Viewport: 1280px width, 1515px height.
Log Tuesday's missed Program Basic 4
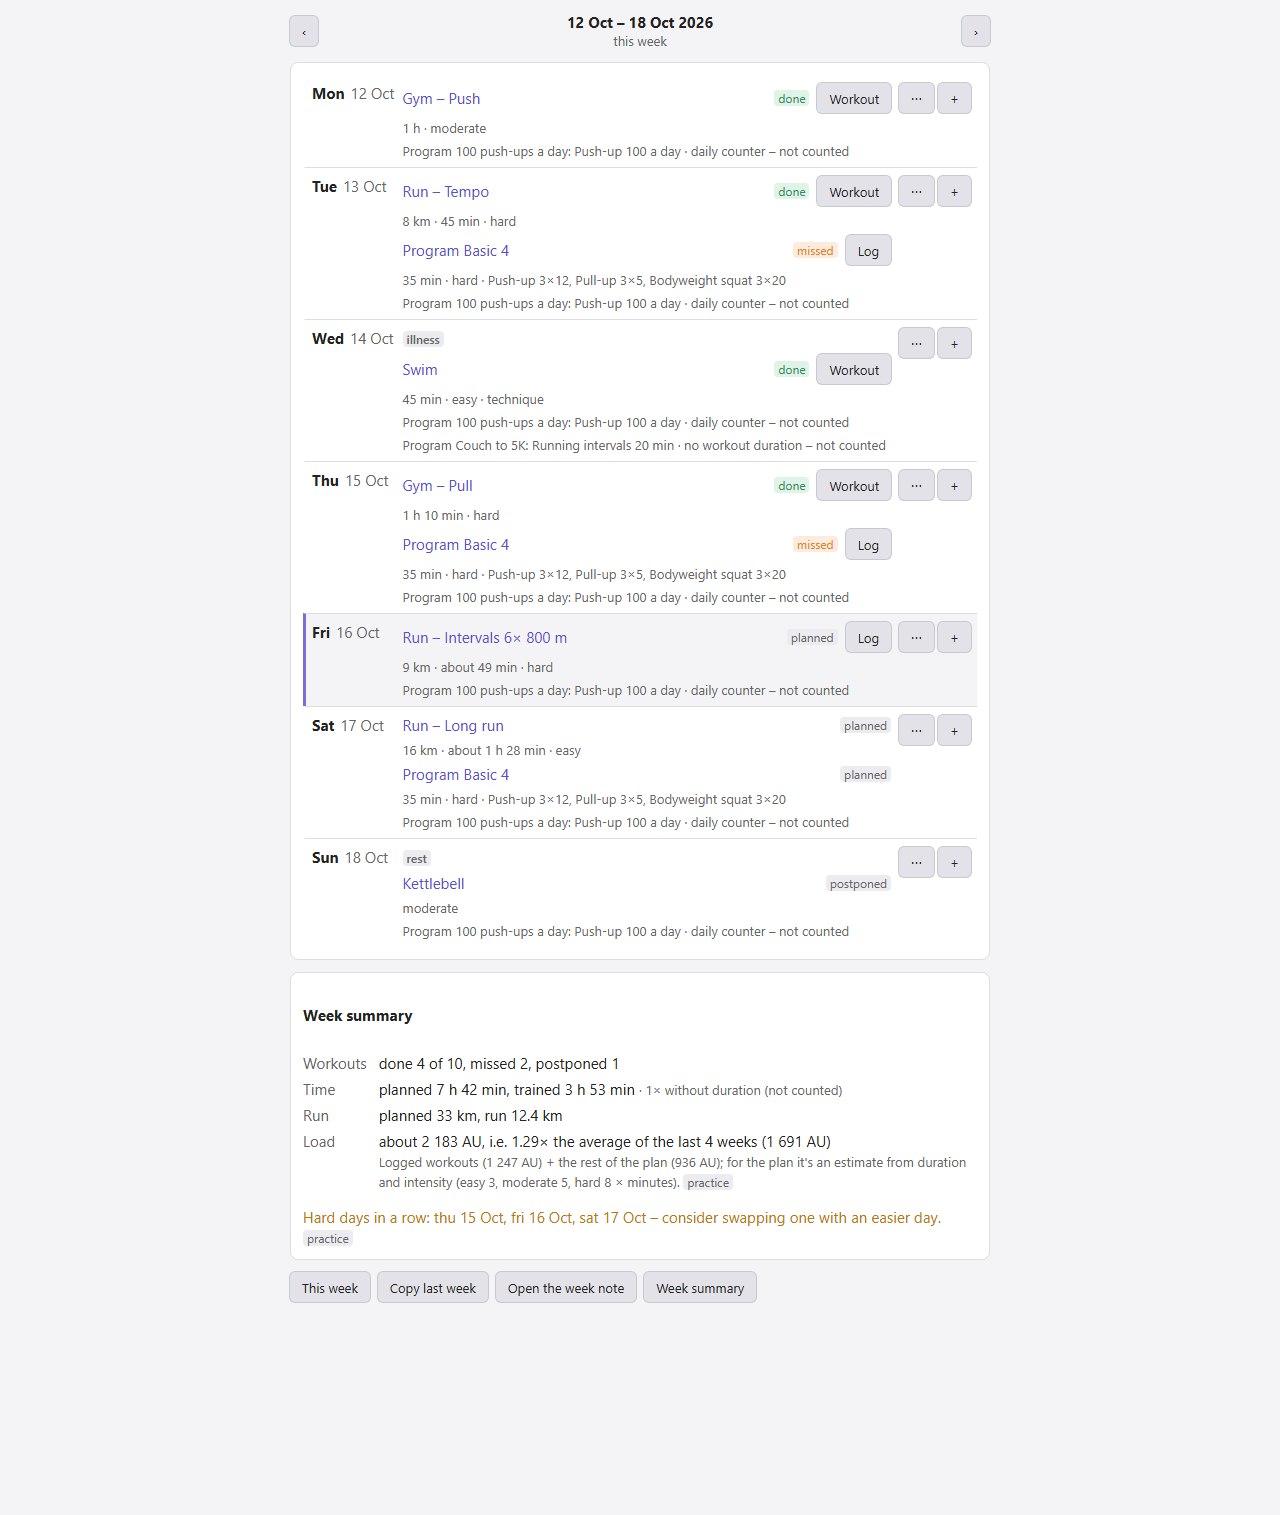(868, 250)
